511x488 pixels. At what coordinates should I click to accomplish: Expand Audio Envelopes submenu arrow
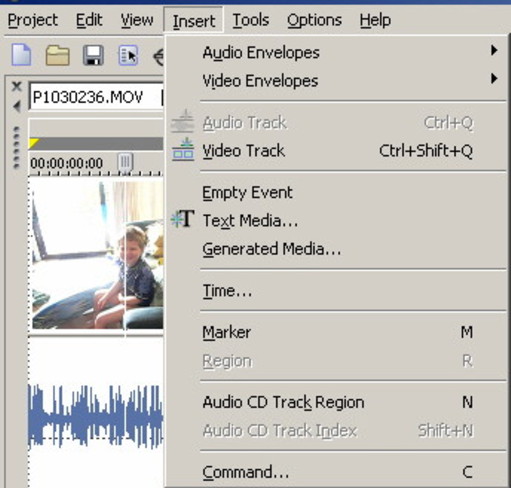pos(494,51)
